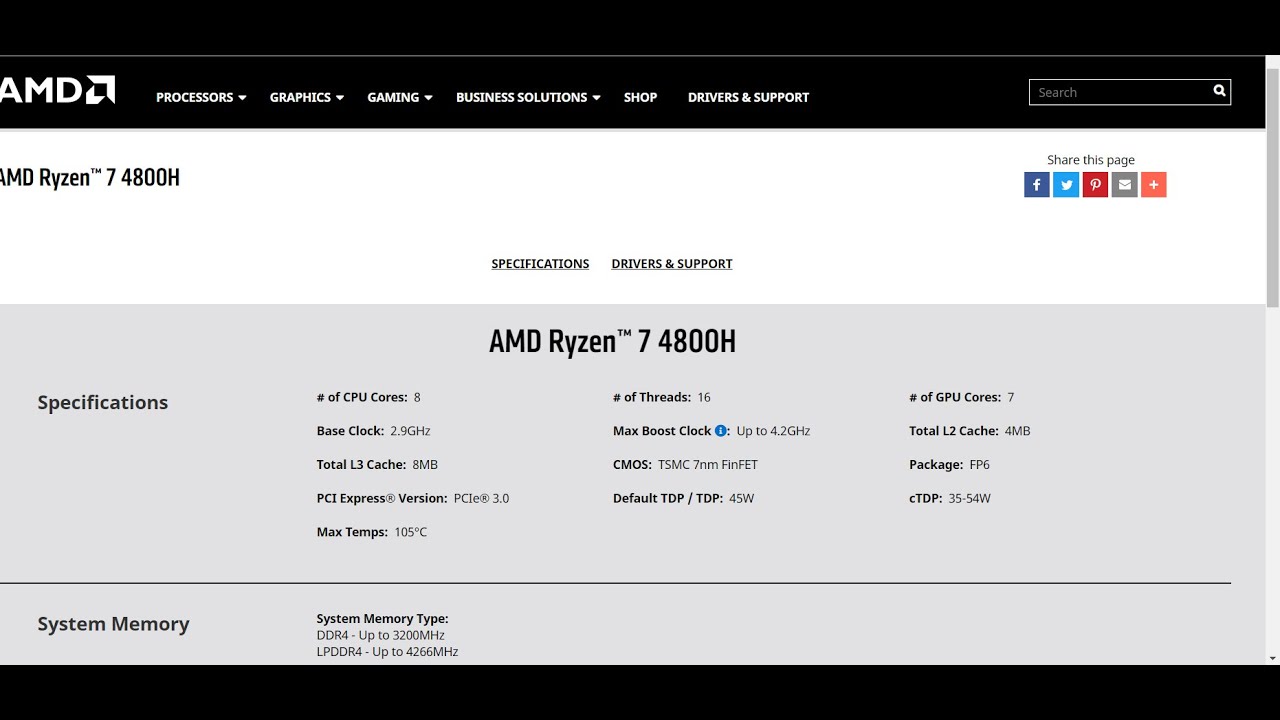Select 'Total L2 Cache: 4MB' text
The image size is (1280, 720).
(x=970, y=431)
